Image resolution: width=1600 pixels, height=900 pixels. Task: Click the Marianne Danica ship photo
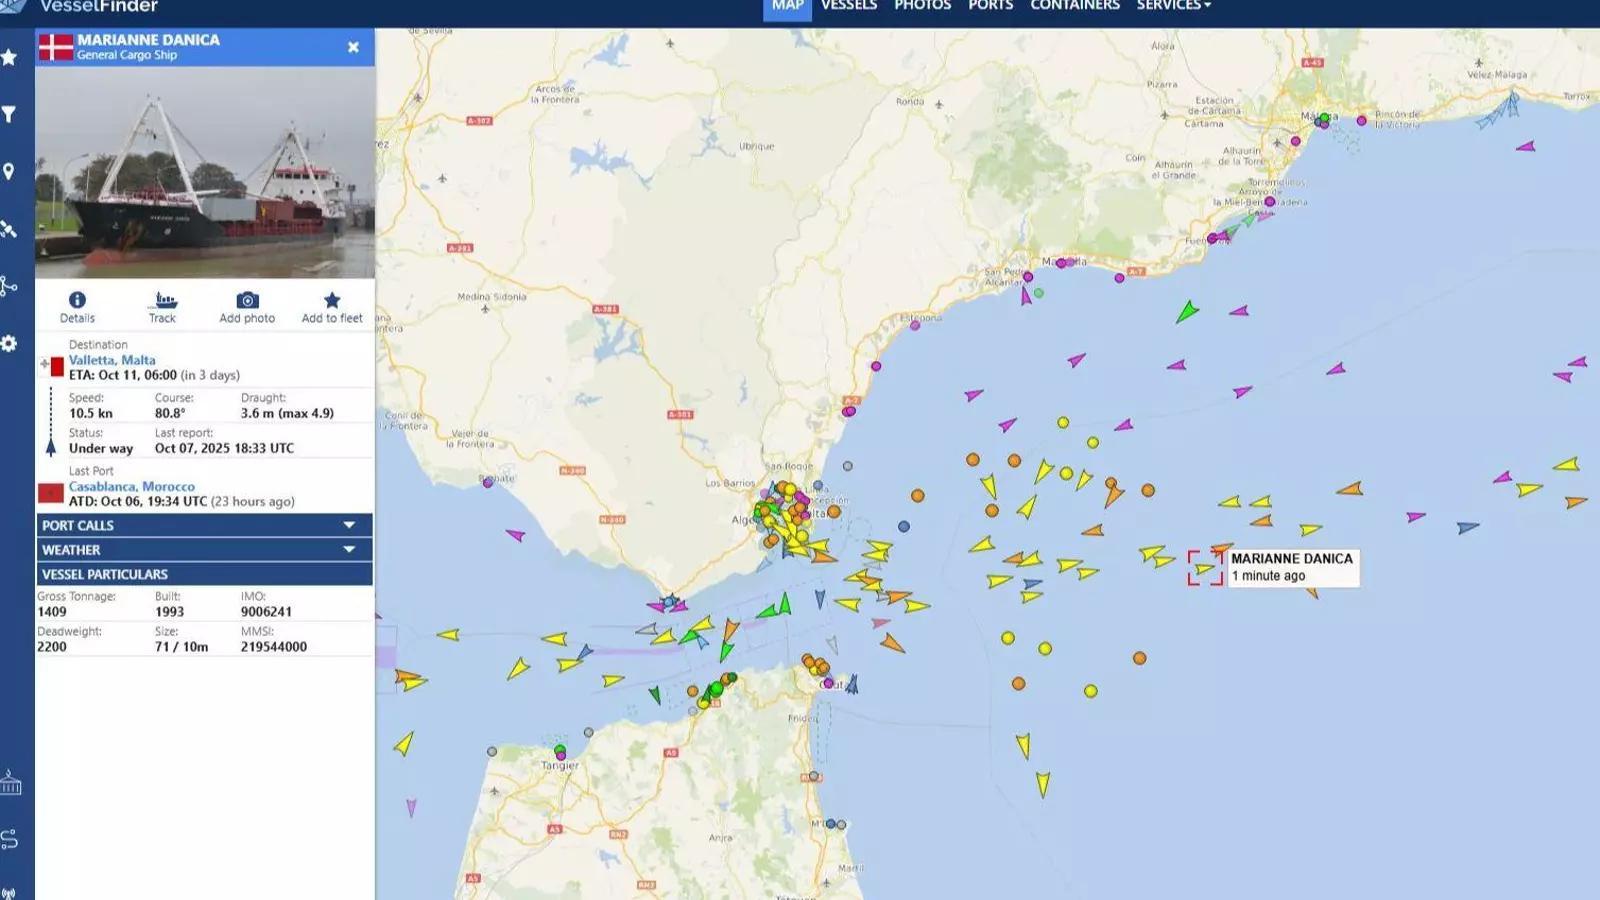205,172
